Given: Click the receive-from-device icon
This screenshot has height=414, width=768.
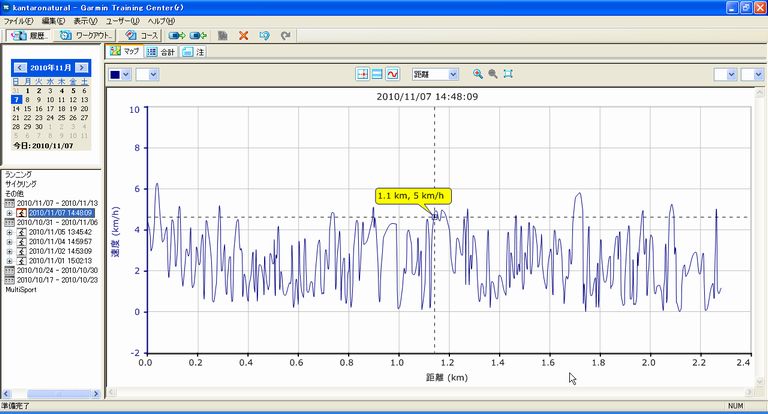Looking at the screenshot, I should 198,35.
